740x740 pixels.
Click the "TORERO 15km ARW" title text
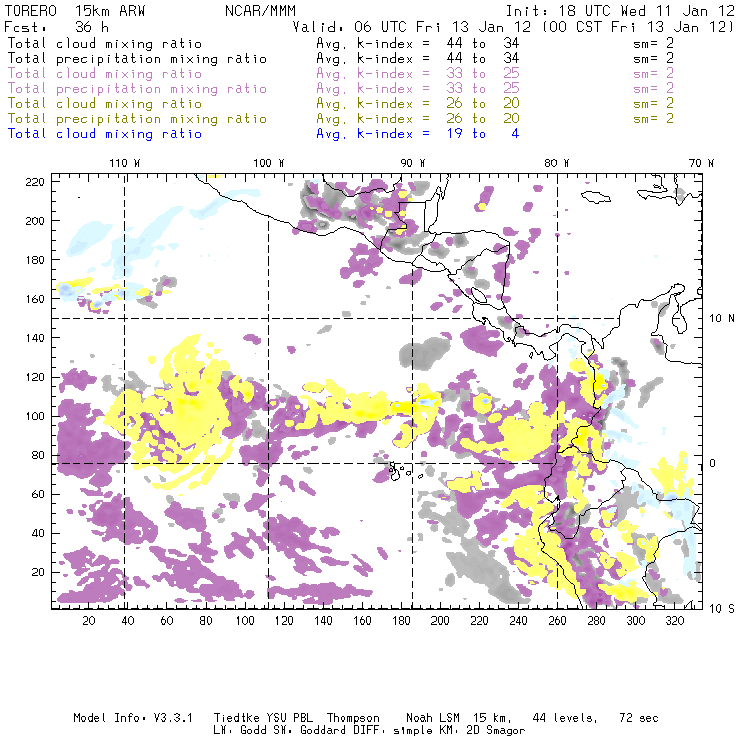75,11
